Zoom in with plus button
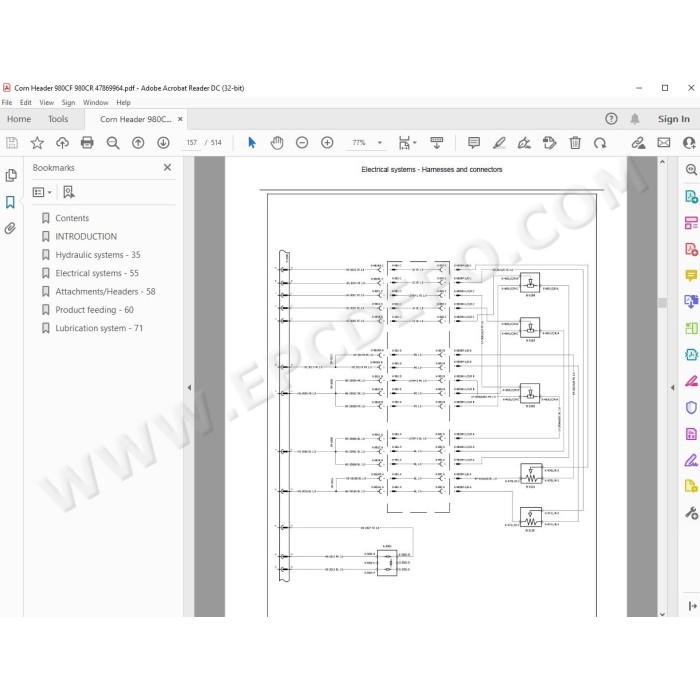Image resolution: width=700 pixels, height=700 pixels. (327, 143)
